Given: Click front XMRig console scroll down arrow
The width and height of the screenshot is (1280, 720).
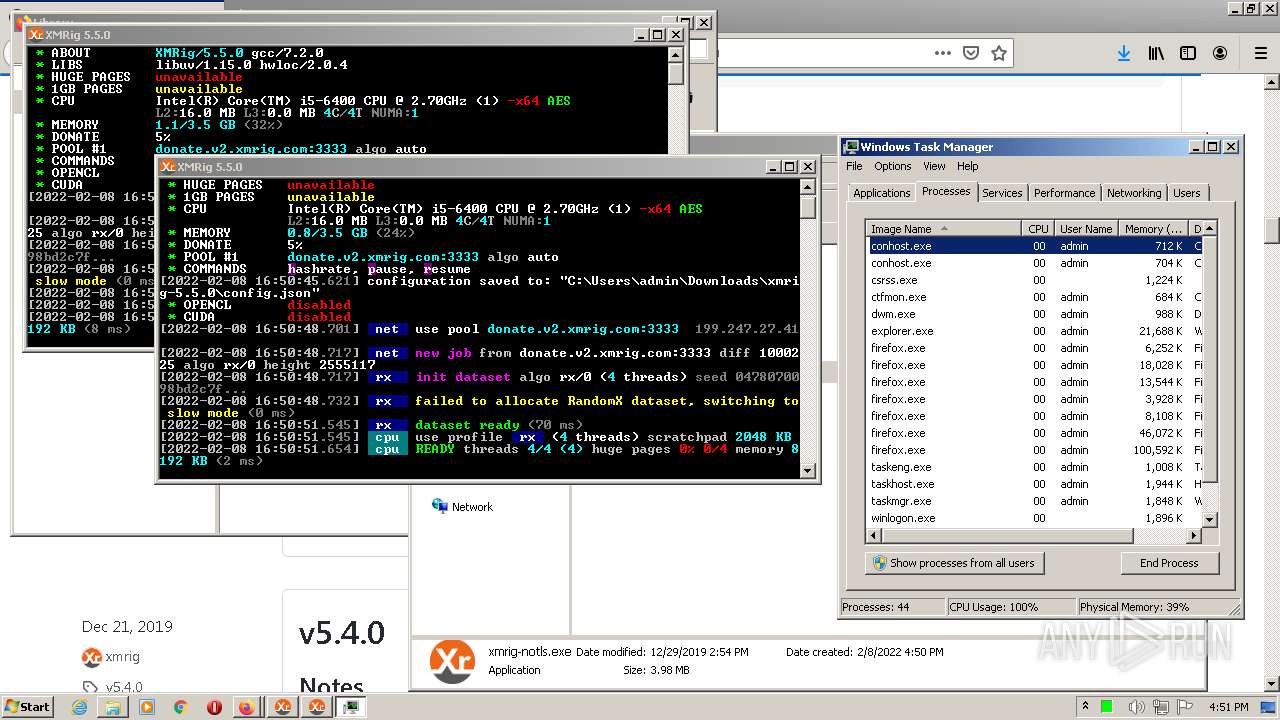Looking at the screenshot, I should (808, 470).
